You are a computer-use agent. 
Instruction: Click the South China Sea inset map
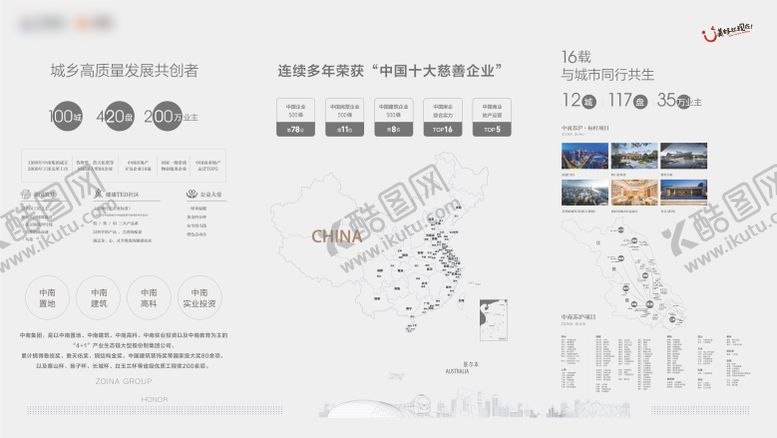pos(494,320)
